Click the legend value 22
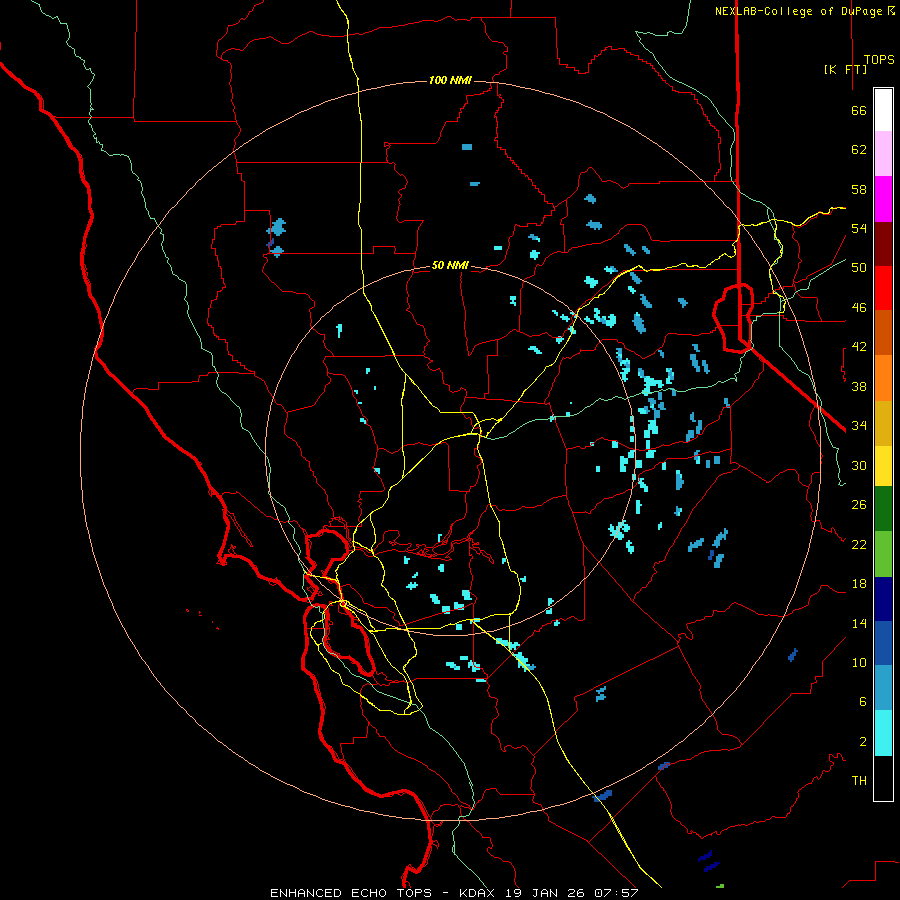 coord(859,544)
